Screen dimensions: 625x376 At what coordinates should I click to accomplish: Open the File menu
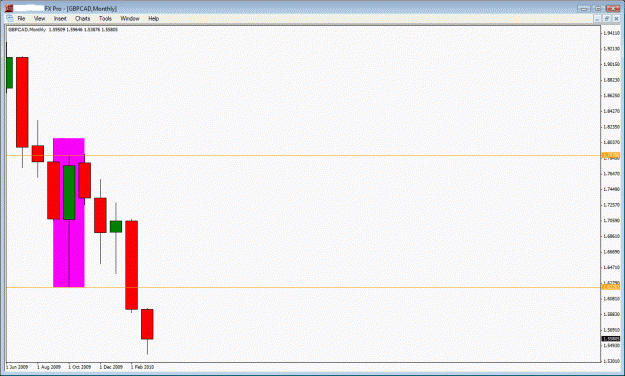(21, 19)
